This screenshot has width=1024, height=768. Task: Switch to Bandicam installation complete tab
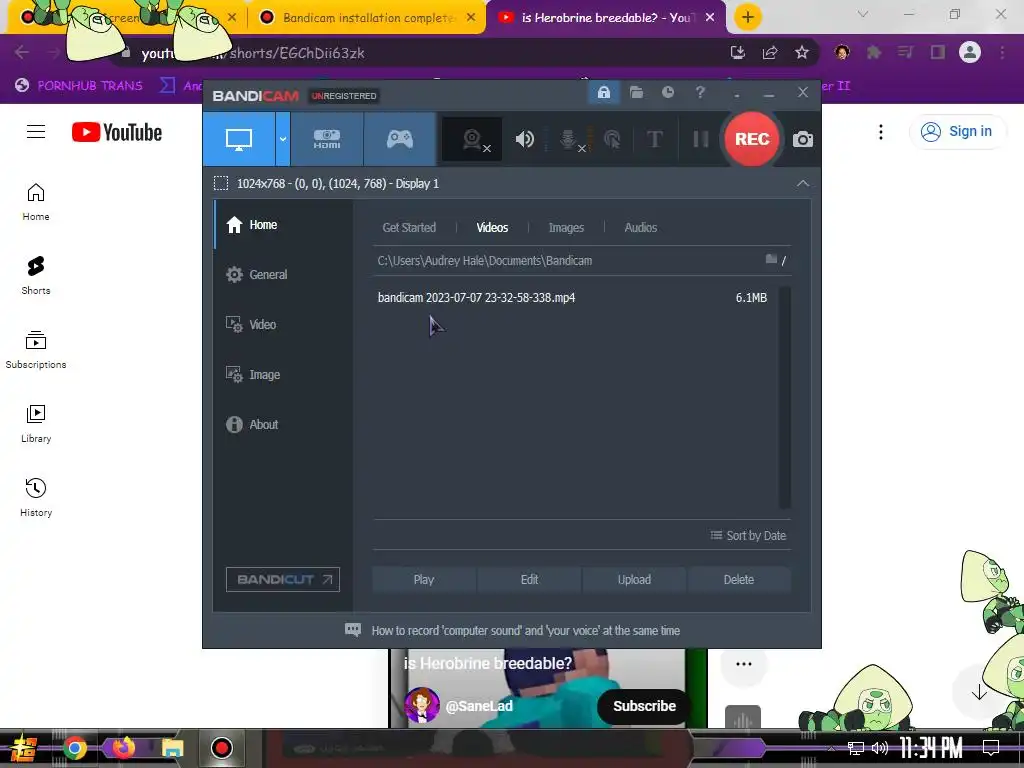click(367, 18)
